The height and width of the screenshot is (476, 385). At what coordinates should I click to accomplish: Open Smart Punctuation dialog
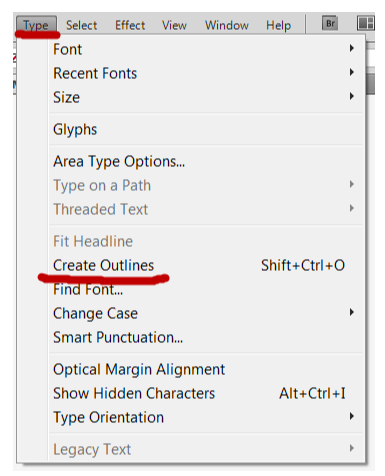pos(206,337)
